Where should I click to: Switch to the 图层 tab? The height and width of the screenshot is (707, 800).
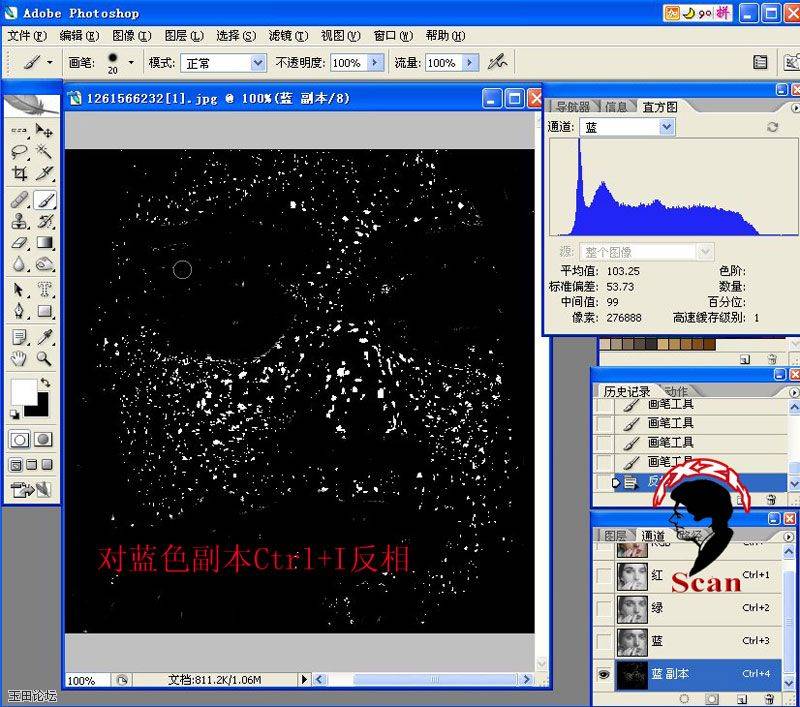(614, 536)
